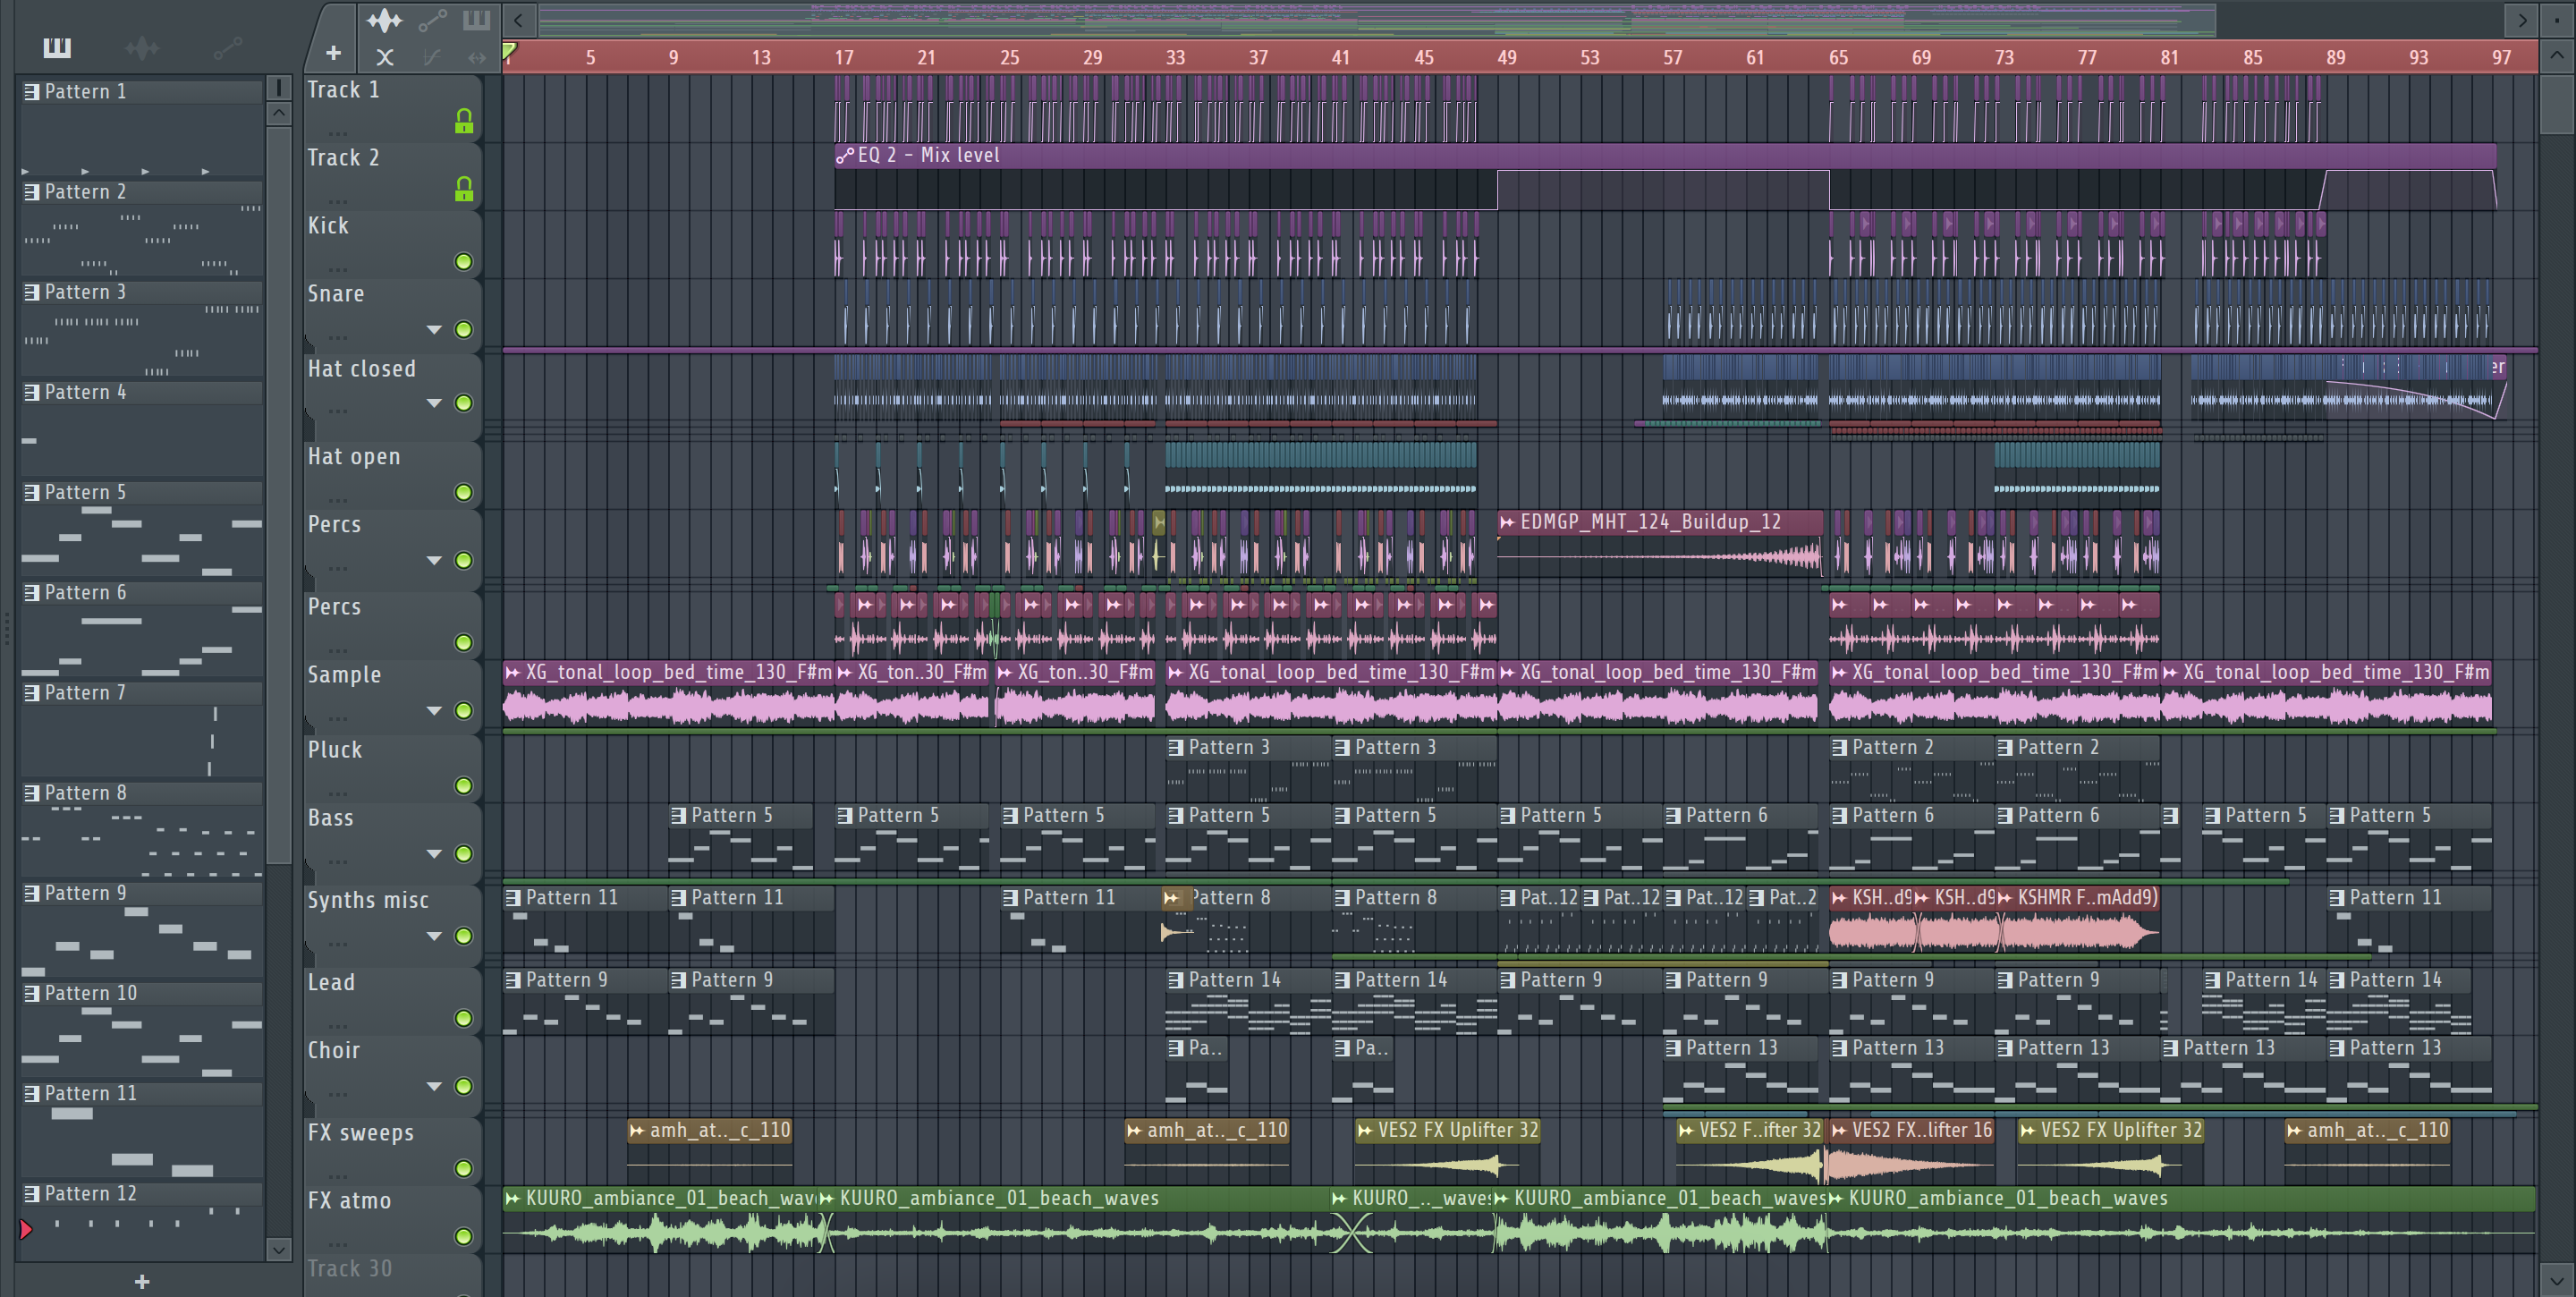Show patterns in the picker panel
This screenshot has width=2576, height=1297.
tap(57, 47)
